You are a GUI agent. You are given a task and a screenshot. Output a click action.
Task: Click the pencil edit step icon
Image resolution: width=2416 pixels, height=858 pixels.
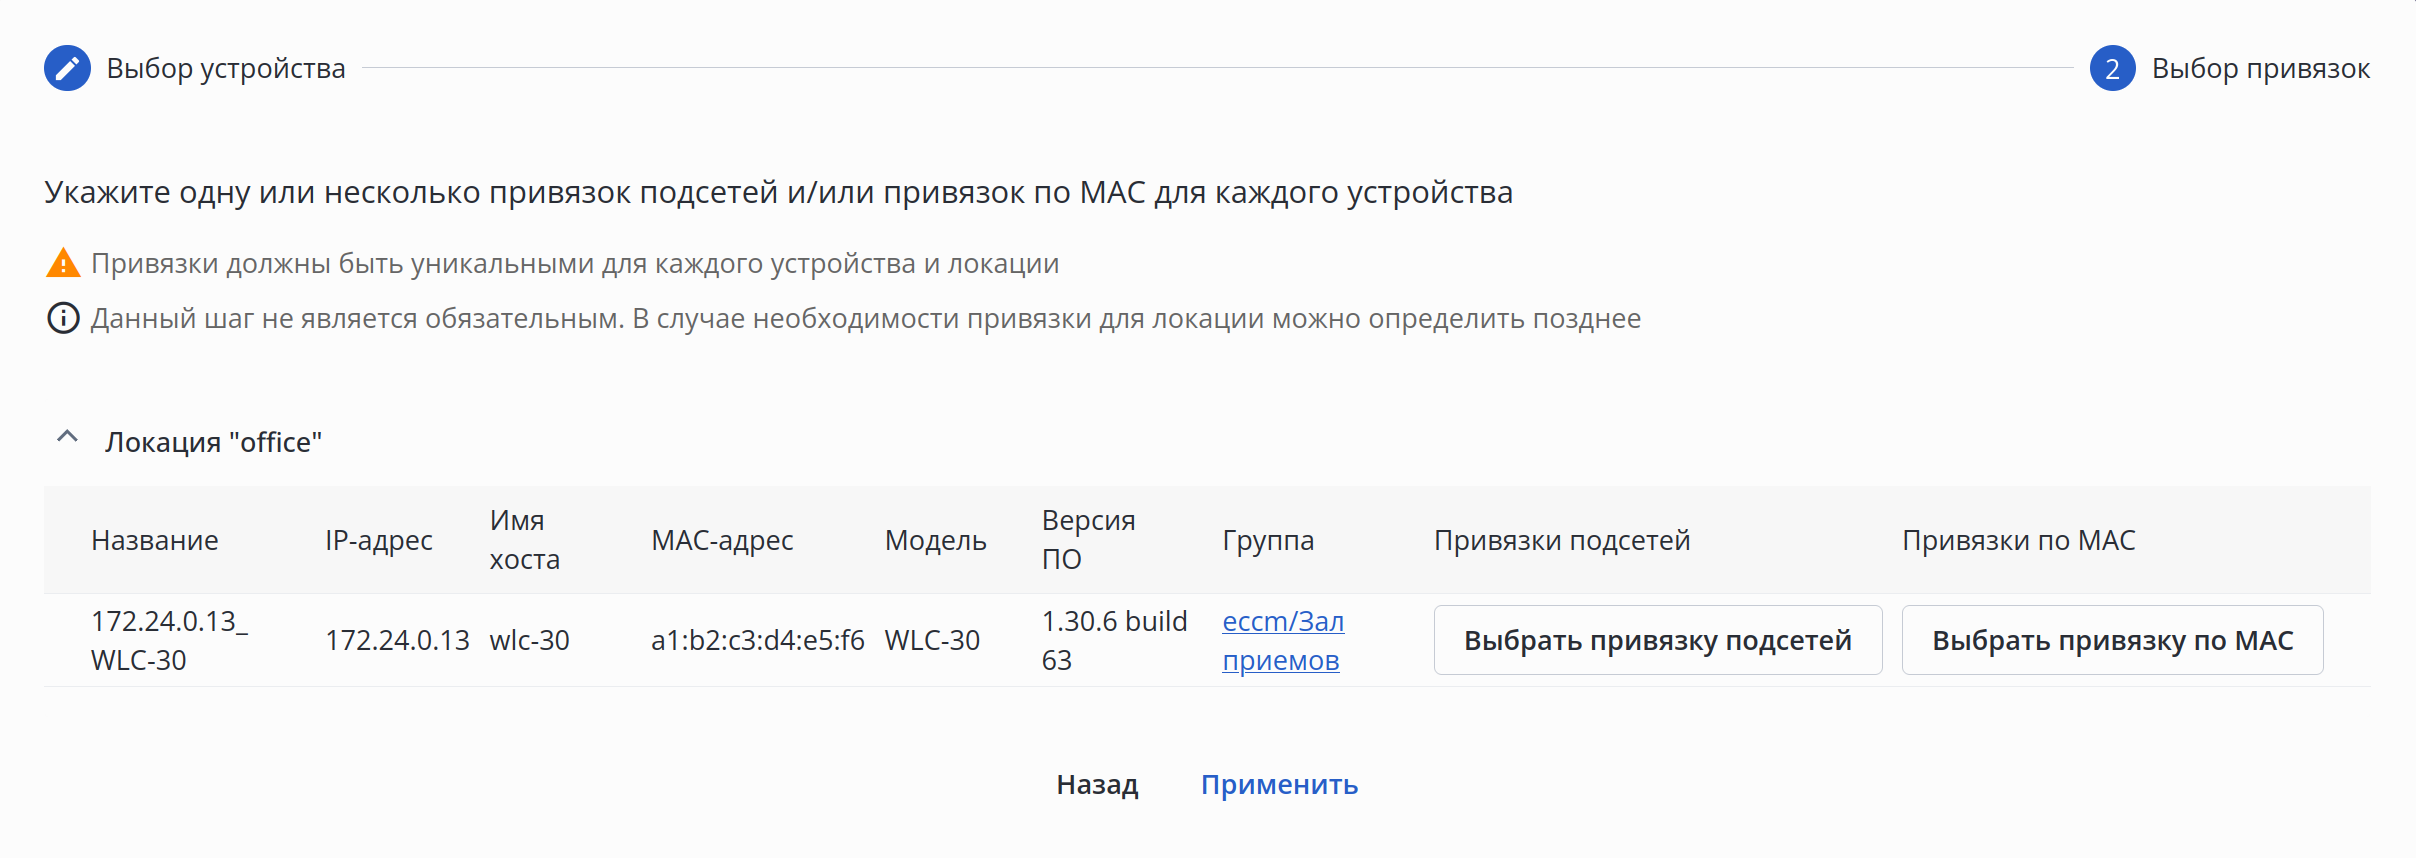coord(67,68)
